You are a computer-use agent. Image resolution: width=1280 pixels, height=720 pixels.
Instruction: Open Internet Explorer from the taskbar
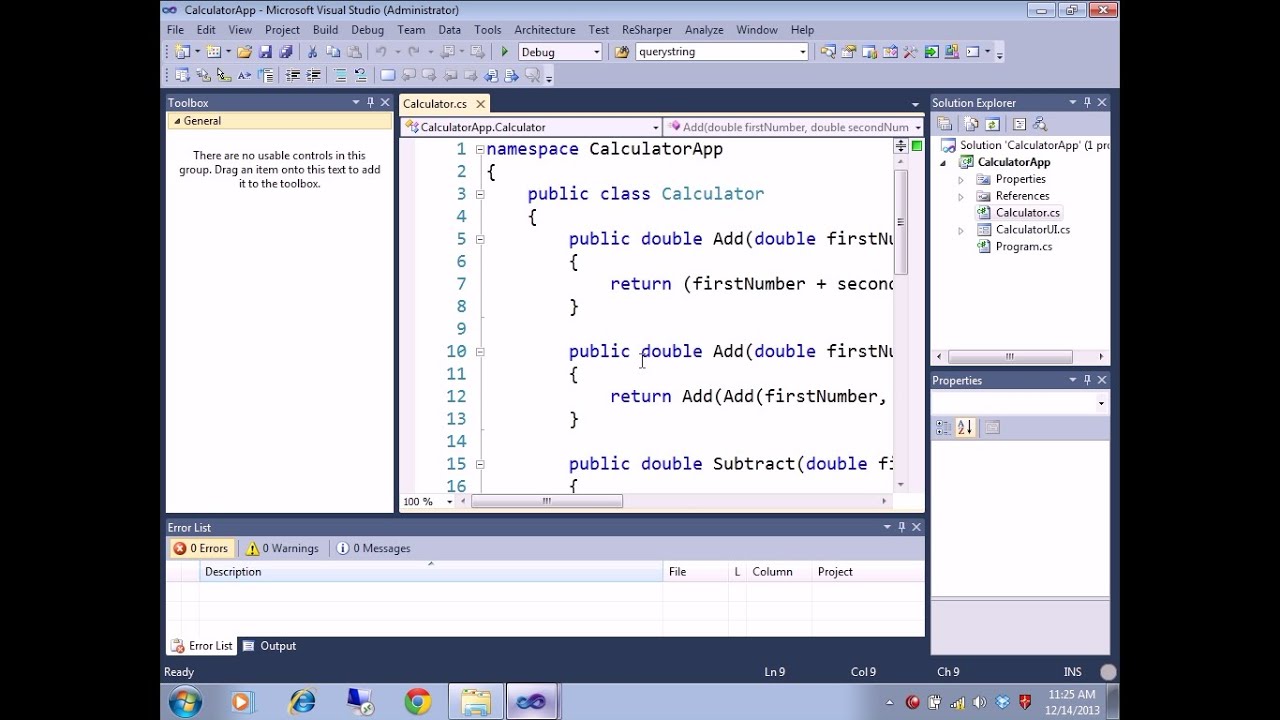302,702
